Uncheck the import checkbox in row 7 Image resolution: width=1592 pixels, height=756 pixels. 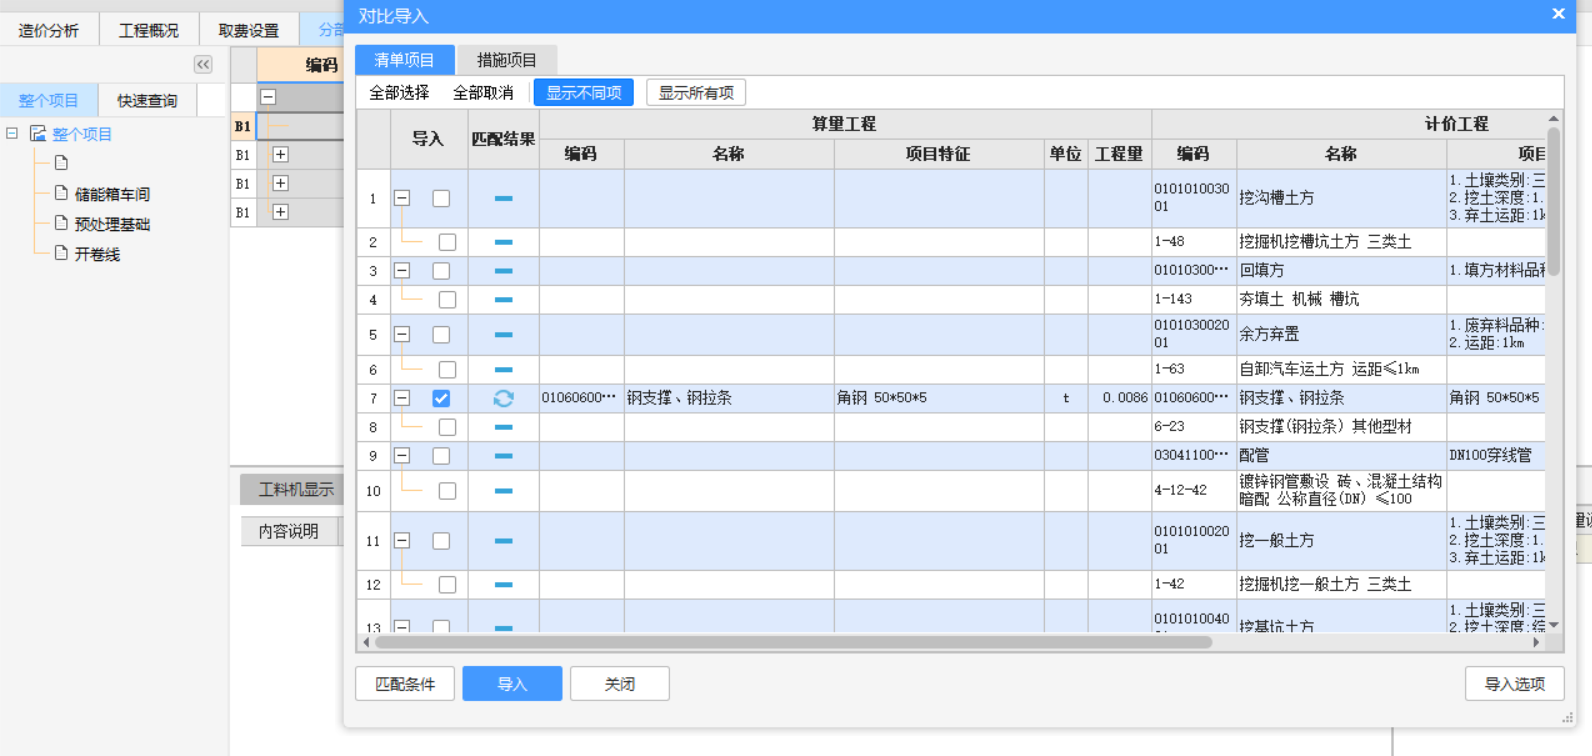441,398
